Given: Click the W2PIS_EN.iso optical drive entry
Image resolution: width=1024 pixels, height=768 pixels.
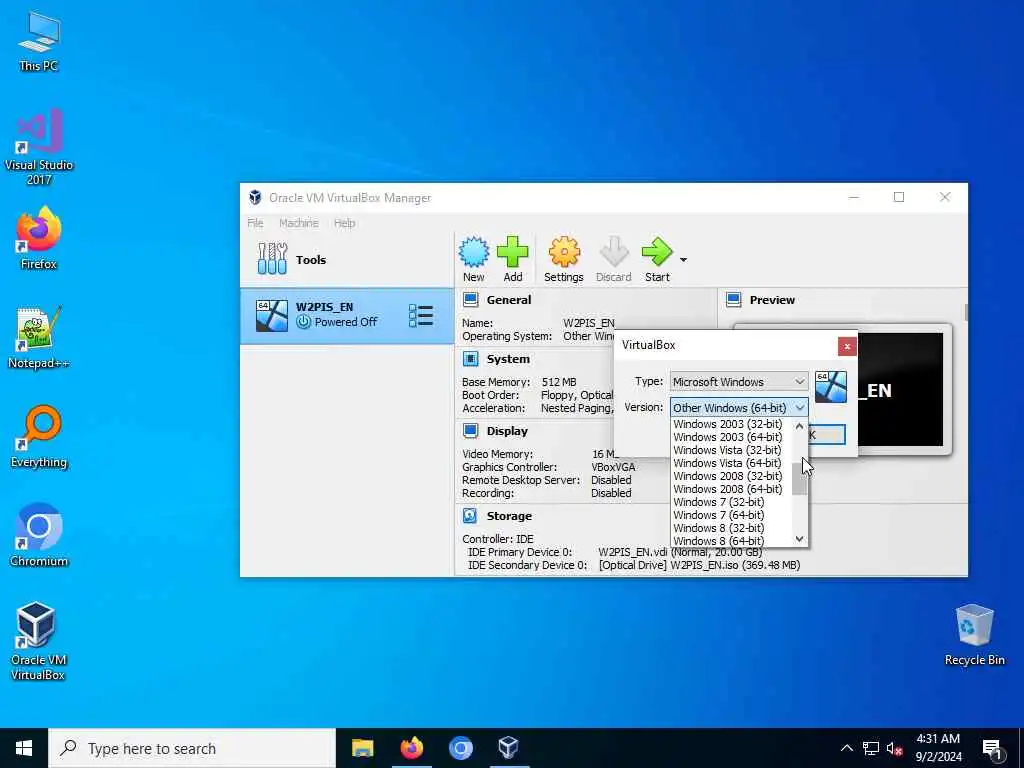Looking at the screenshot, I should (699, 565).
